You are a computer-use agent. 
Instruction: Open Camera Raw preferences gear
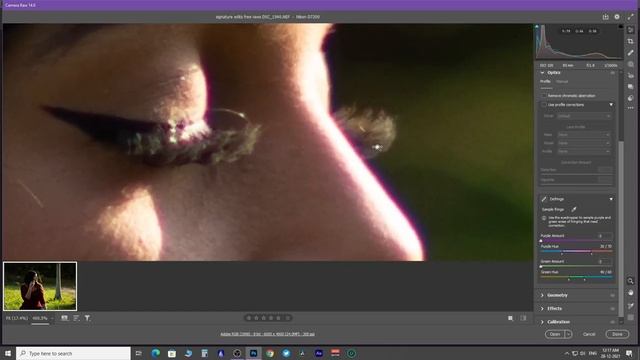point(617,17)
